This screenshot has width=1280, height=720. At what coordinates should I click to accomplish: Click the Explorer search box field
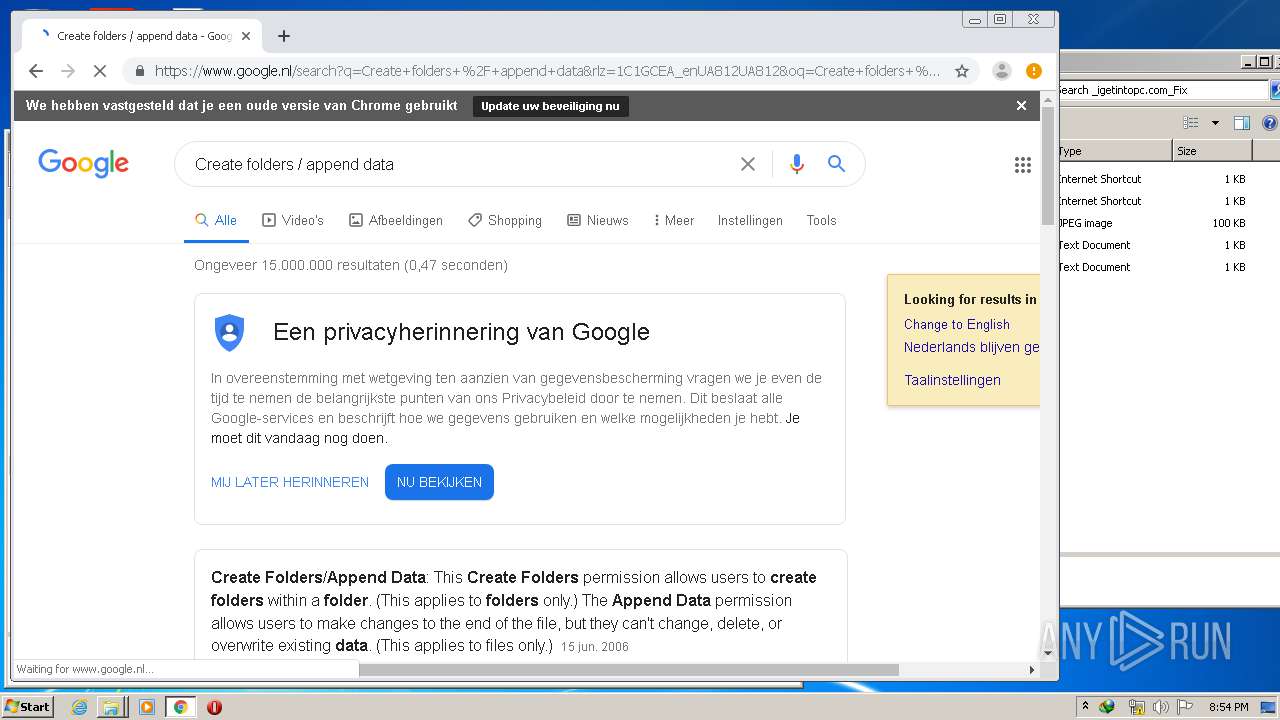pos(1162,90)
